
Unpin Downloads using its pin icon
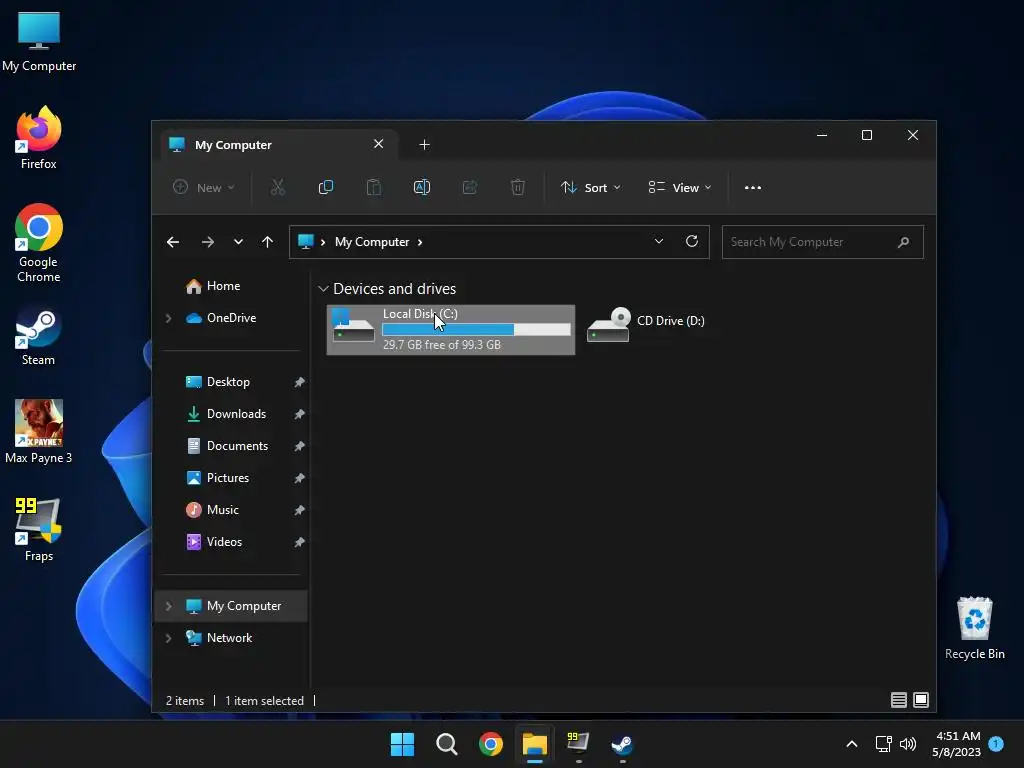(299, 414)
